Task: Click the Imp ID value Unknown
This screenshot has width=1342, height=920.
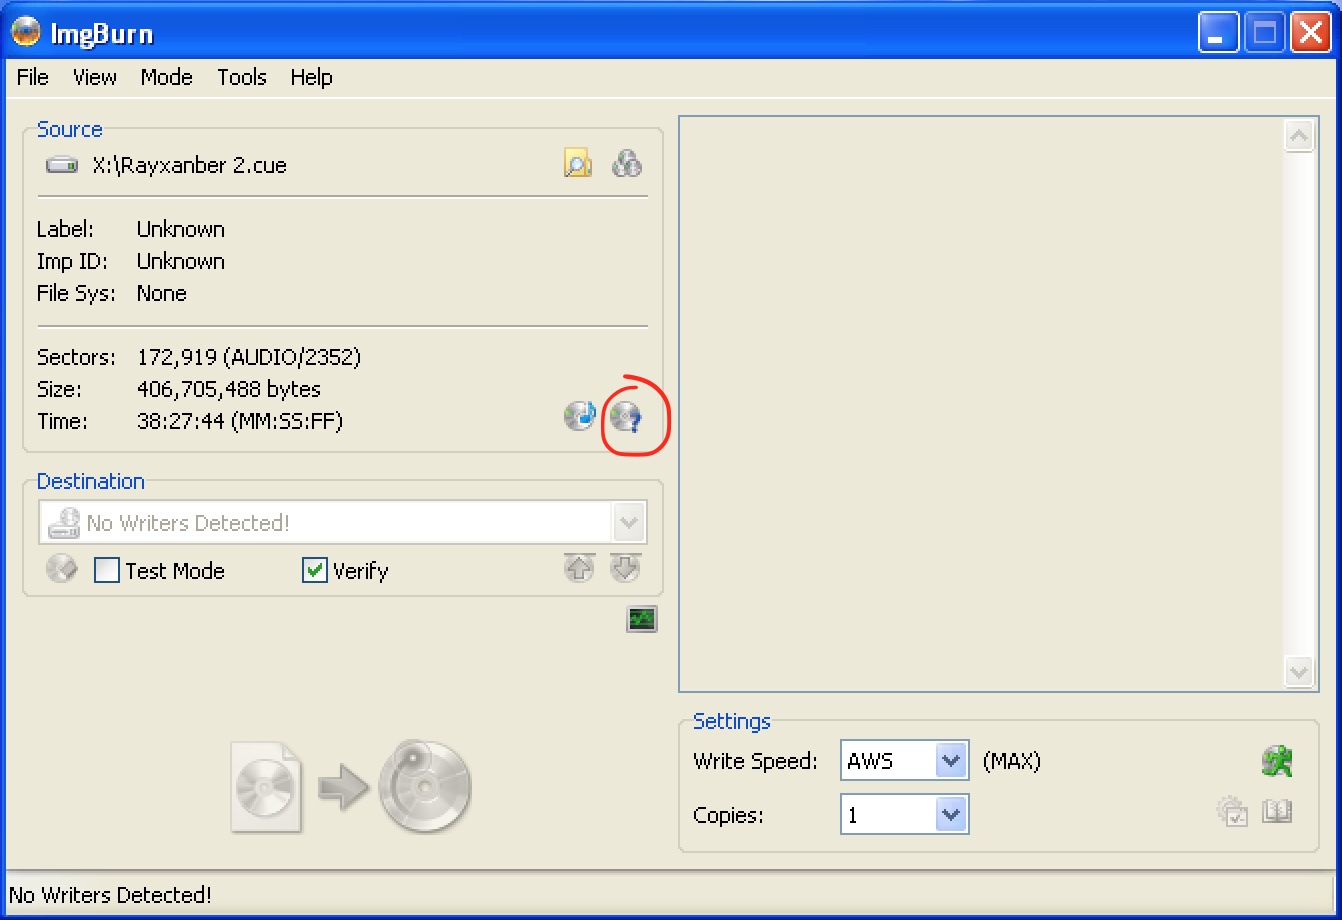Action: 181,261
